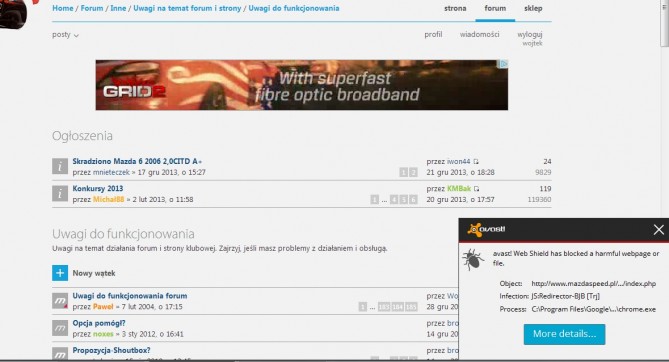Open the Forum breadcrumb link

[92, 8]
